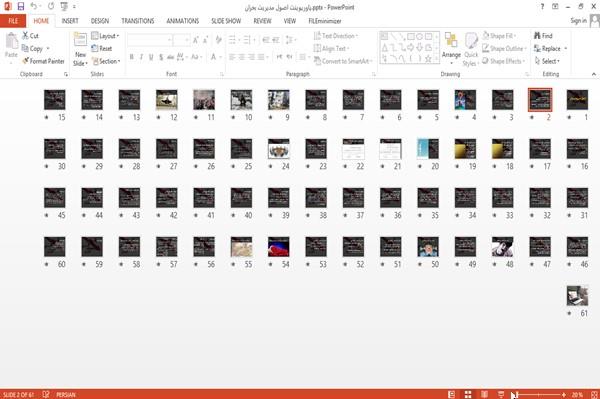Click the Reset slide button
Viewport: 600px width, 399px height.
click(102, 49)
